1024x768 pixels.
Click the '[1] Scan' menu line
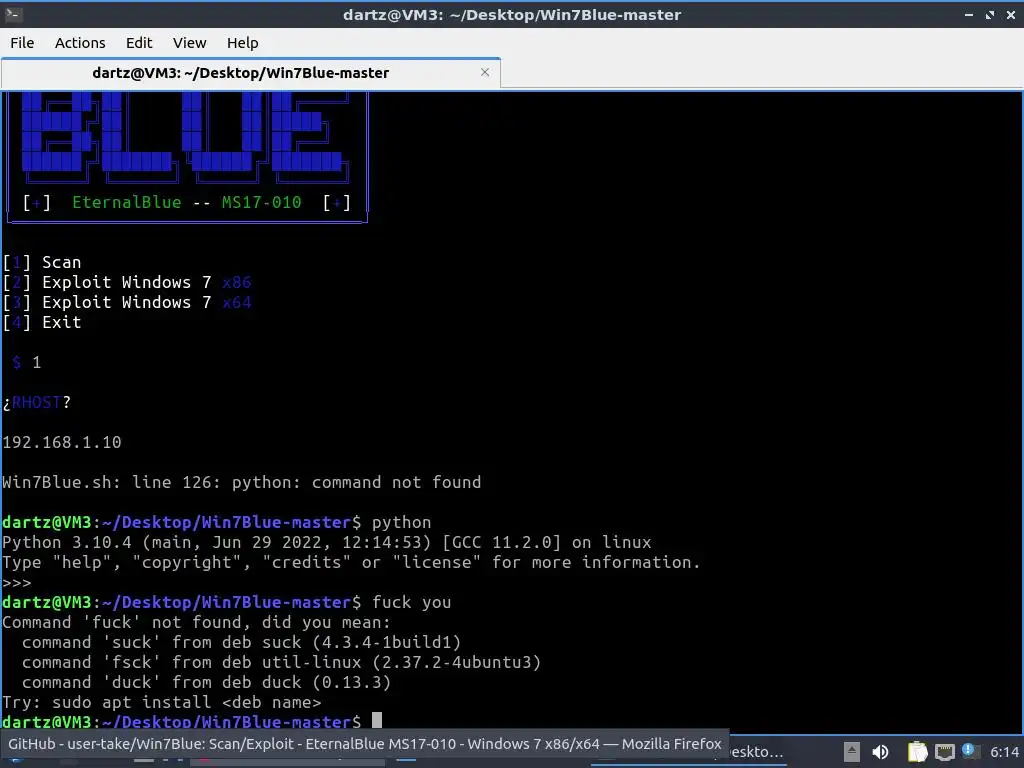[x=42, y=263]
